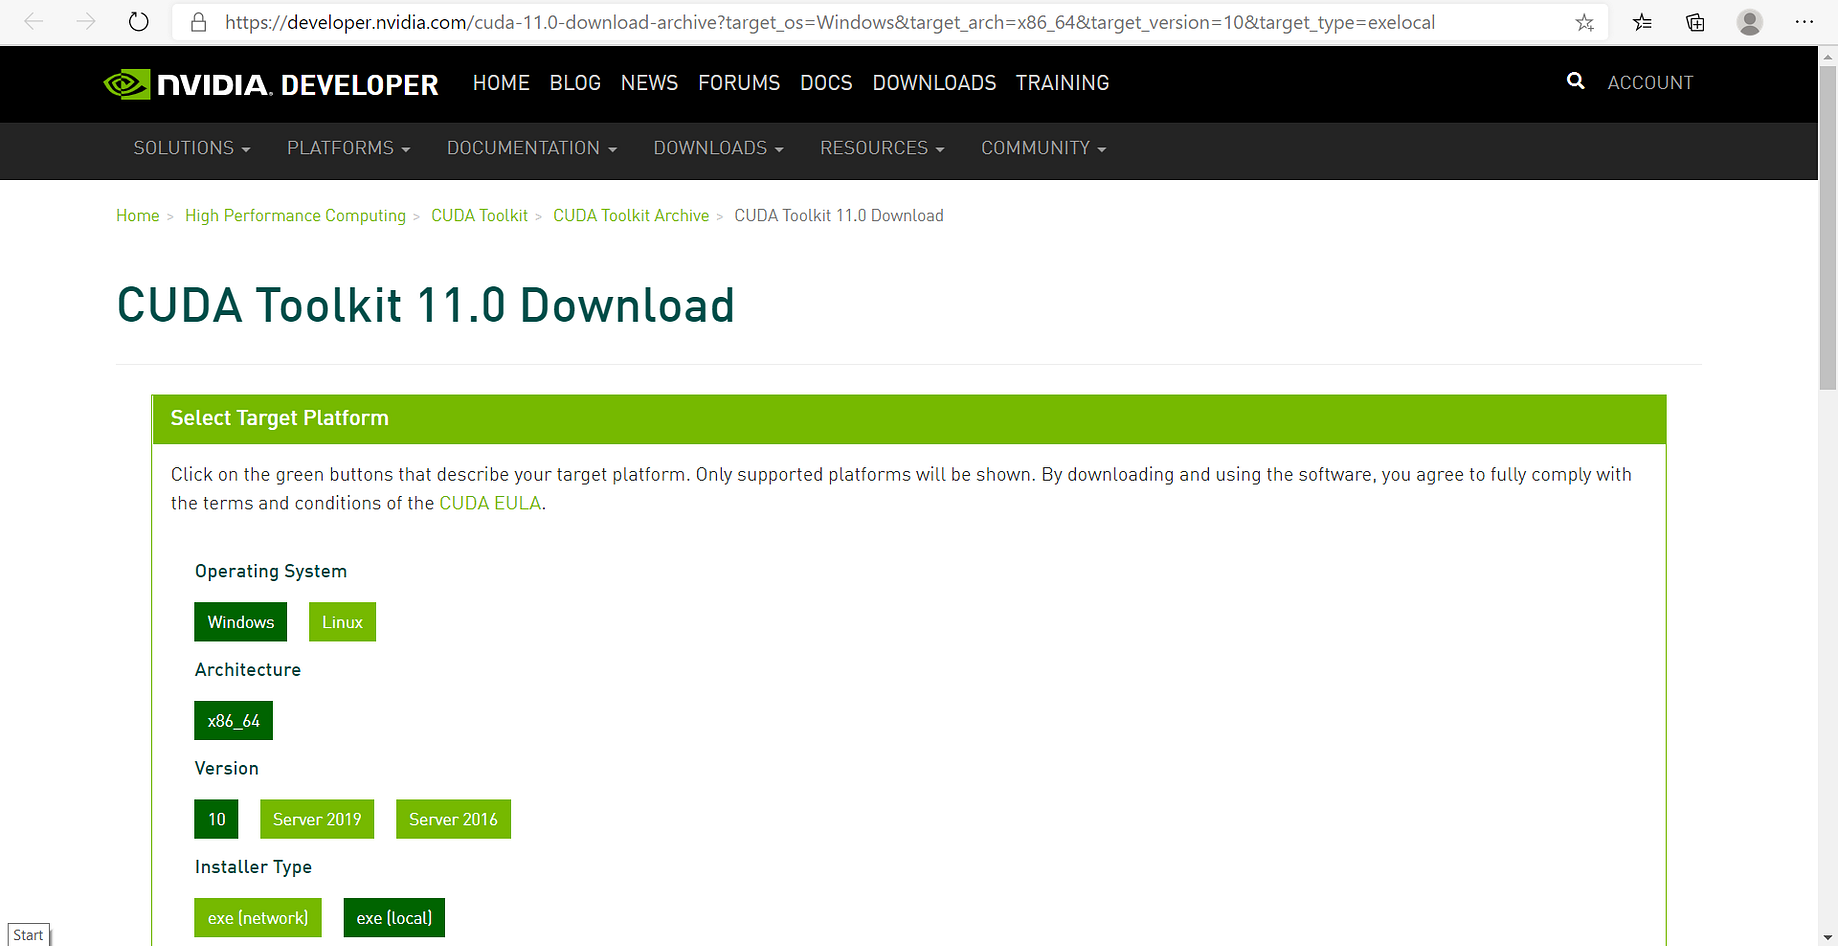Viewport: 1838px width, 946px height.
Task: Expand the secondary DOWNLOADS dropdown menu
Action: point(718,148)
